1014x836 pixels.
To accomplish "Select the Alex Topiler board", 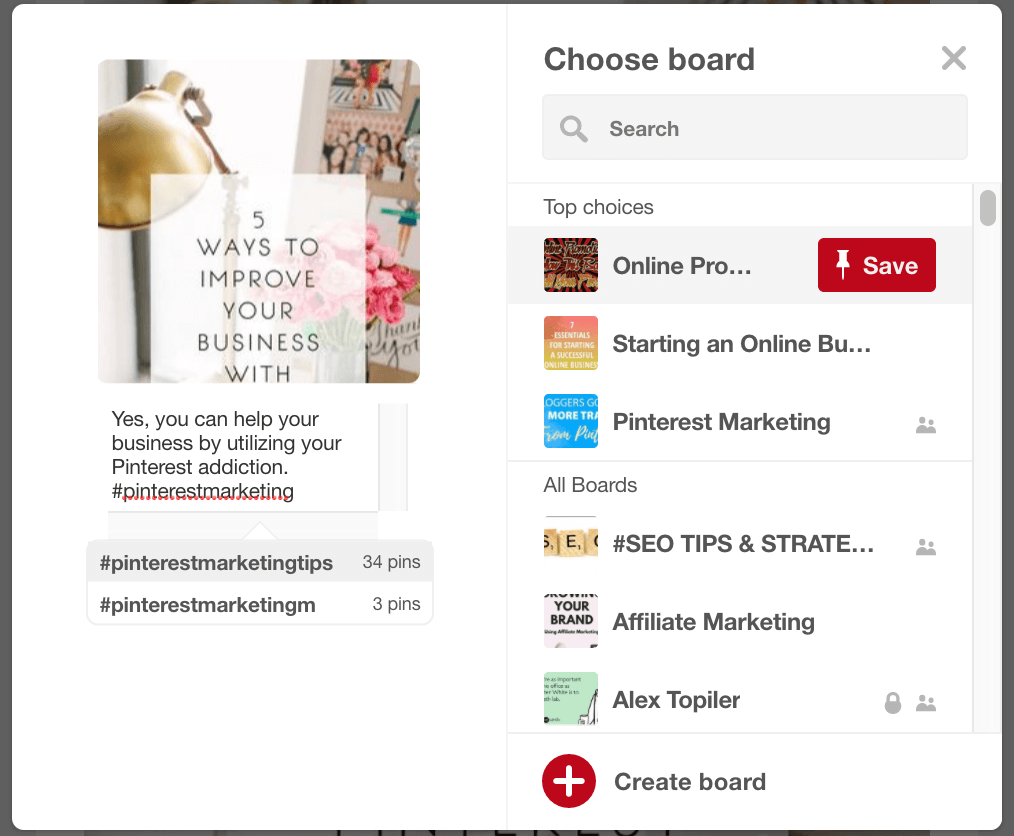I will (676, 700).
